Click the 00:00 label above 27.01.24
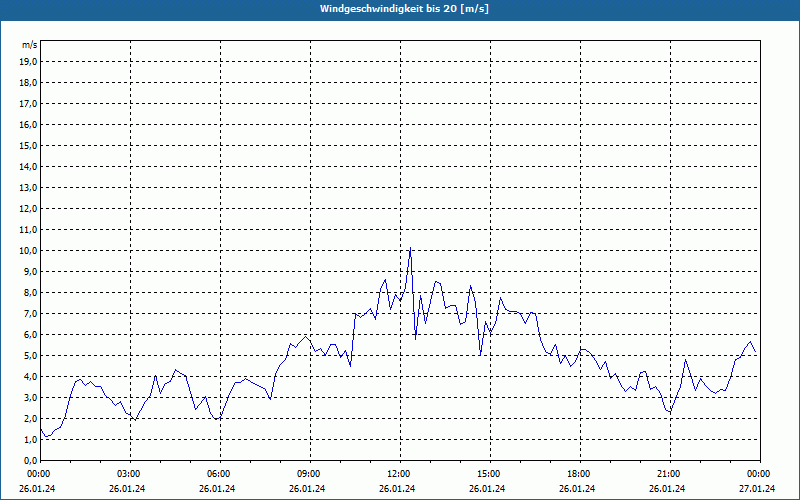Screen dimensions: 800x500 760,474
